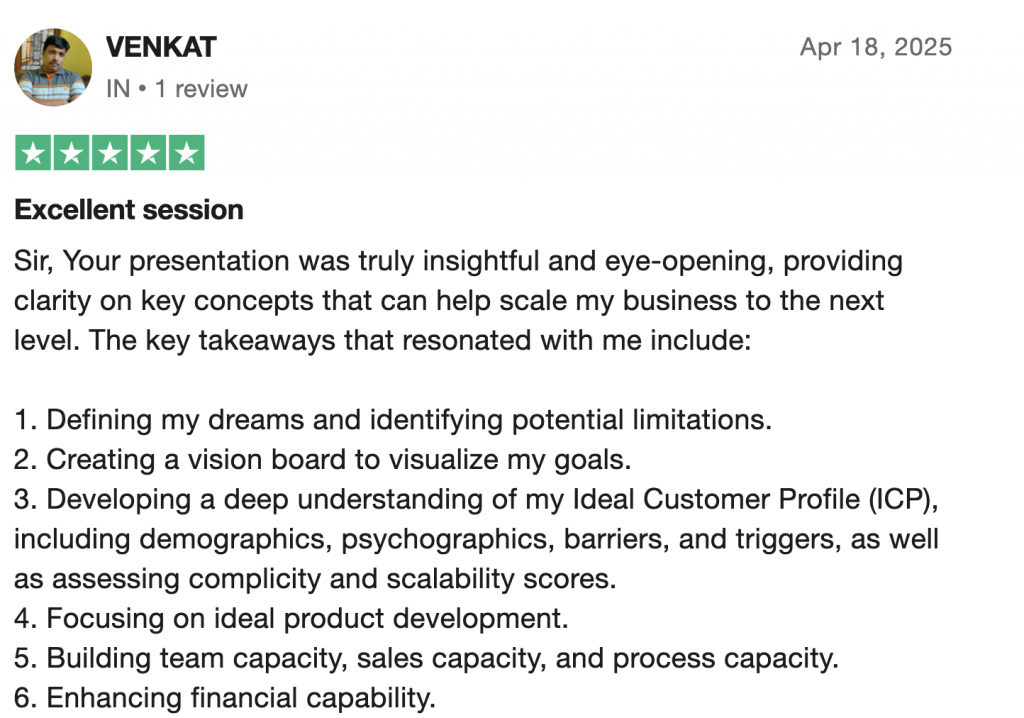Open the "Excellent session" review title
The height and width of the screenshot is (718, 1024).
[129, 210]
